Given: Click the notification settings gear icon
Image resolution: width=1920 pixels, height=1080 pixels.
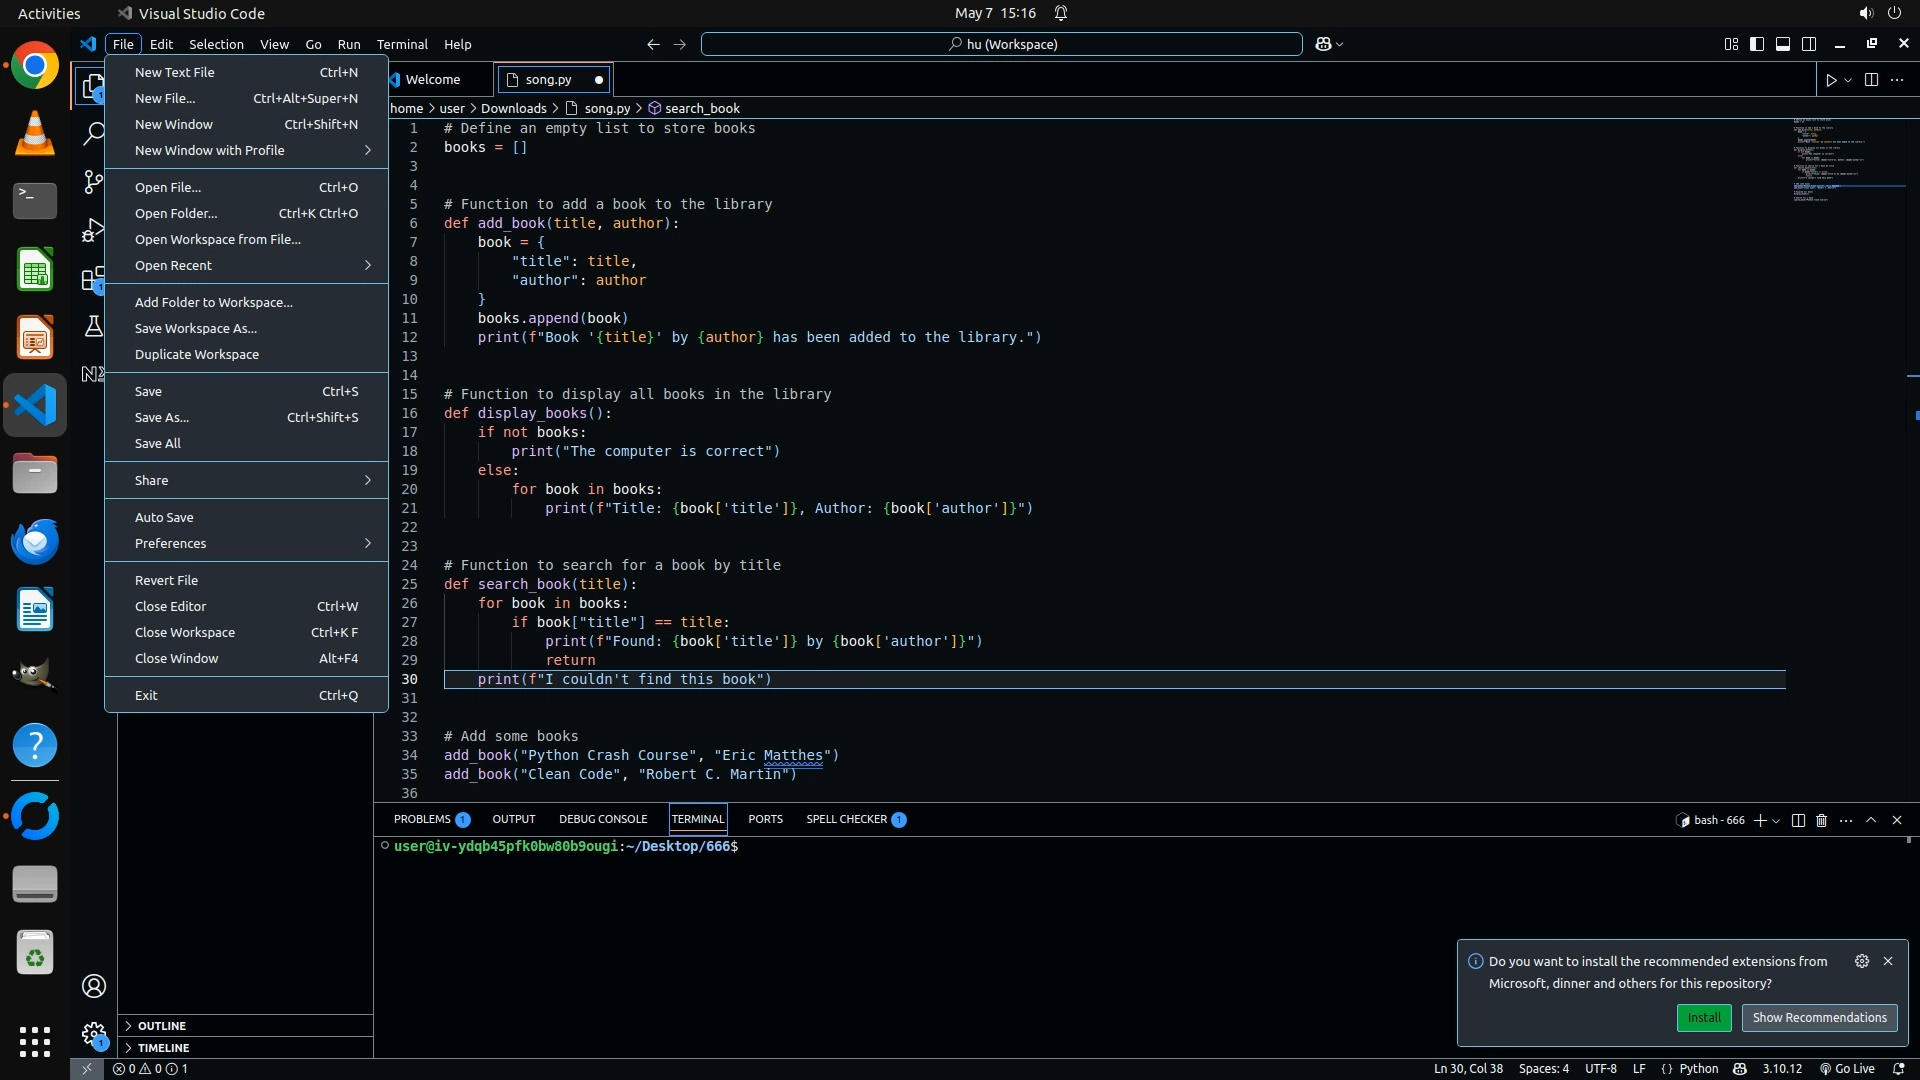Looking at the screenshot, I should (x=1861, y=961).
